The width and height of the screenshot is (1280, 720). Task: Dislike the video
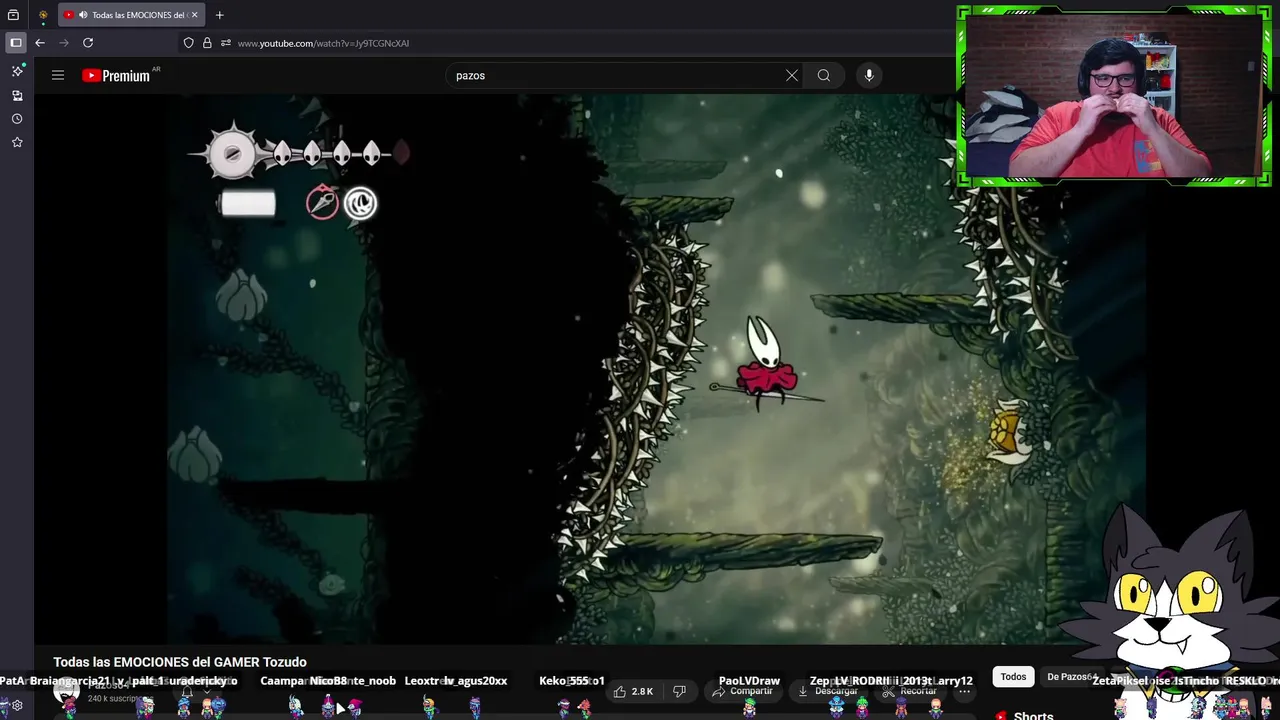click(x=679, y=691)
